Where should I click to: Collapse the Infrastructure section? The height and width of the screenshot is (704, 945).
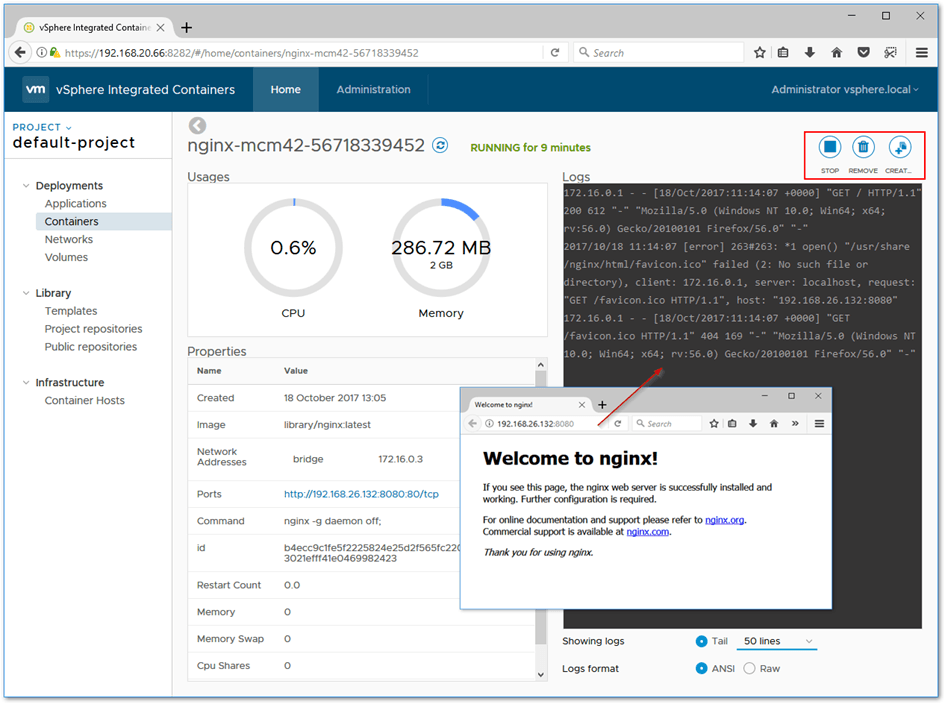26,382
